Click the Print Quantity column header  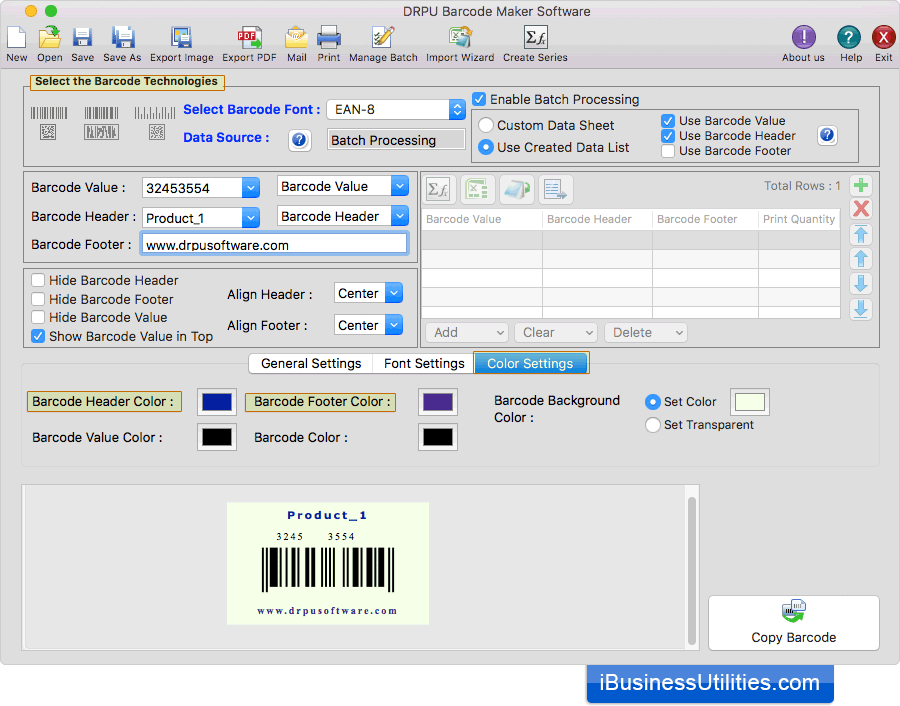798,219
